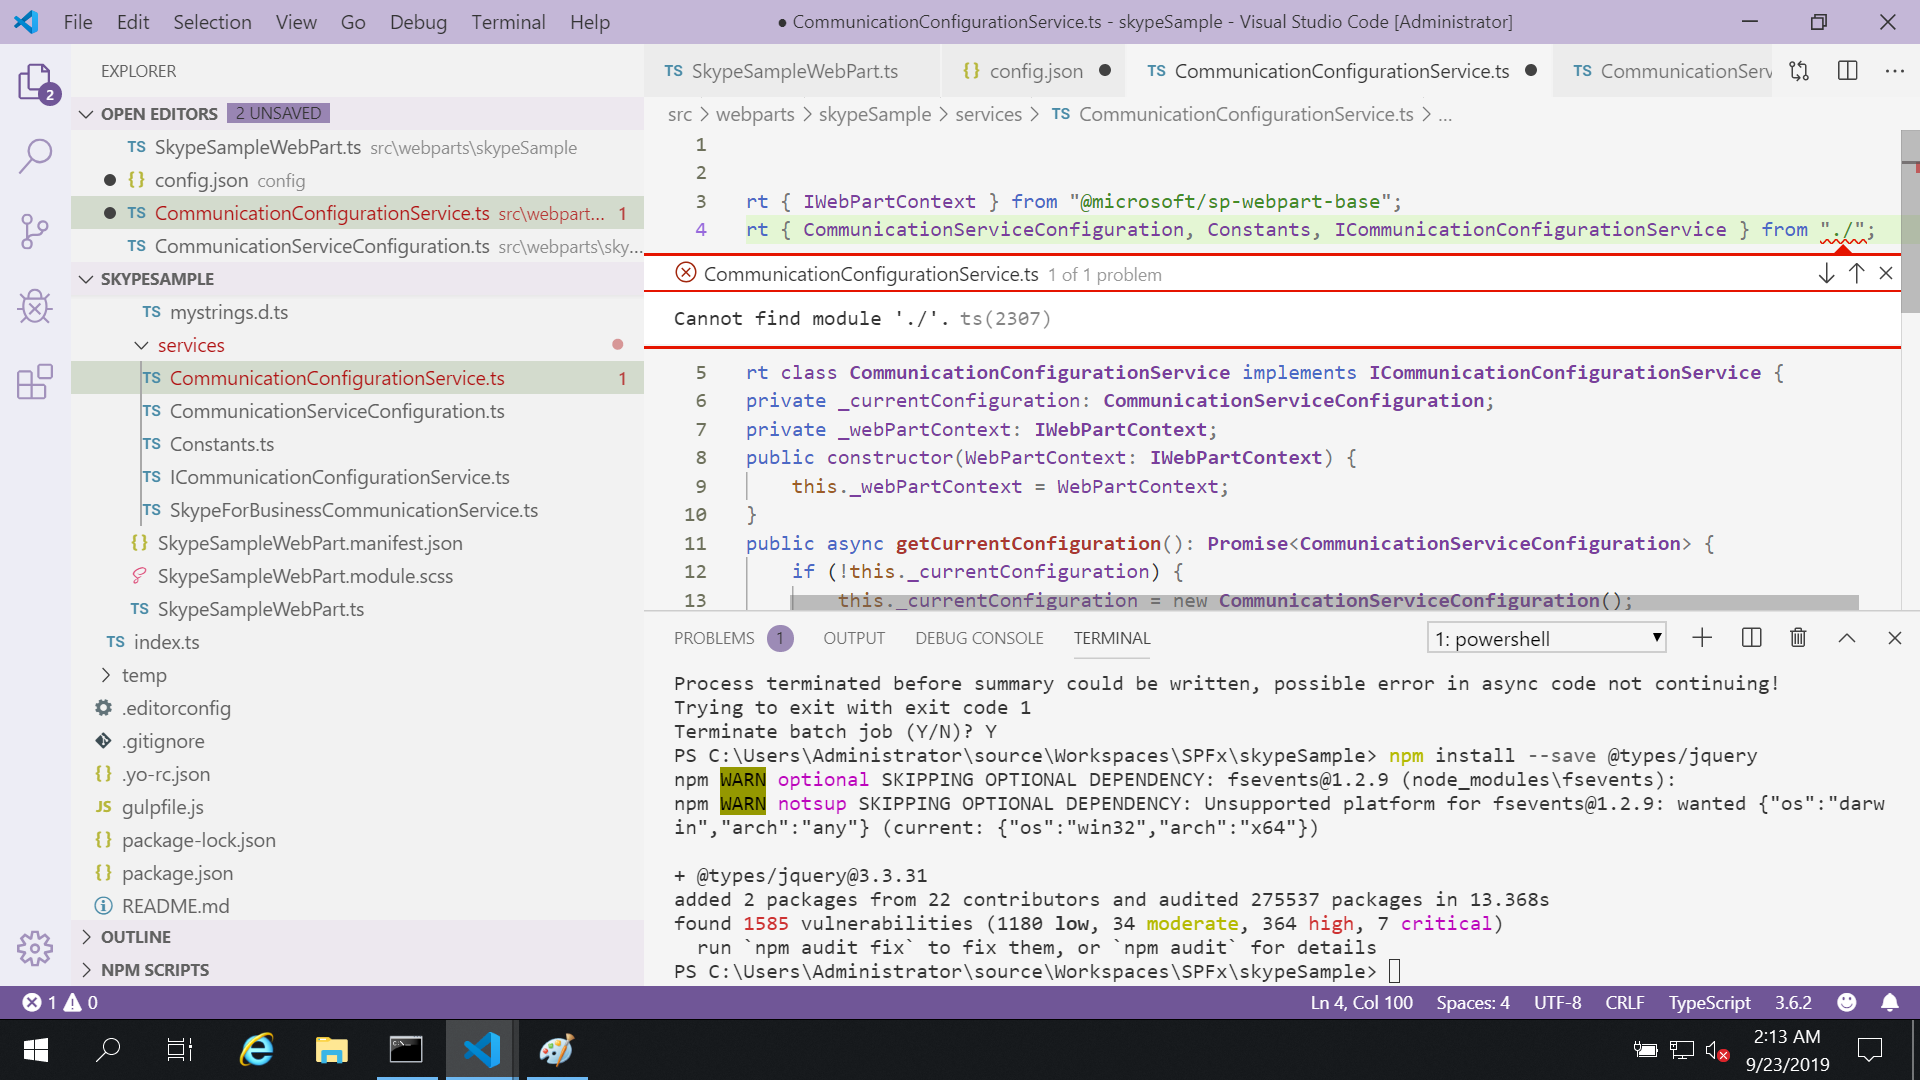This screenshot has width=1920, height=1080.
Task: Open notifications via the bell icon
Action: click(1890, 1002)
